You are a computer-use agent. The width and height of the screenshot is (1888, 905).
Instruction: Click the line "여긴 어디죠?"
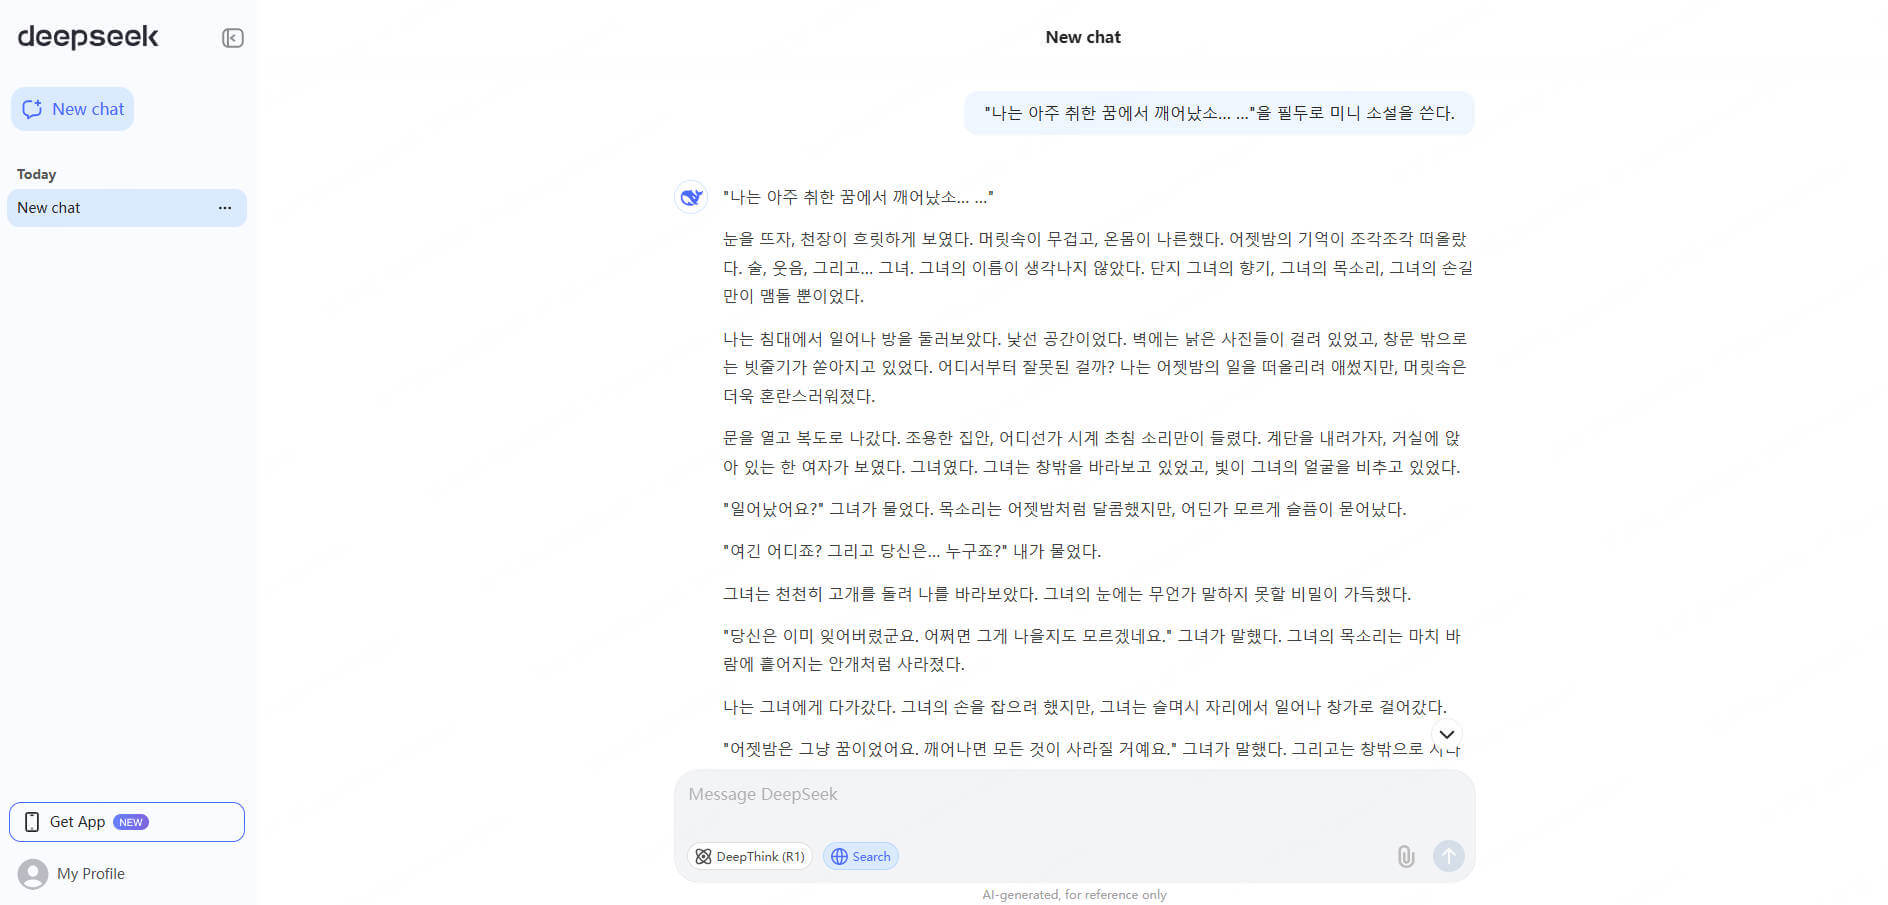(911, 551)
